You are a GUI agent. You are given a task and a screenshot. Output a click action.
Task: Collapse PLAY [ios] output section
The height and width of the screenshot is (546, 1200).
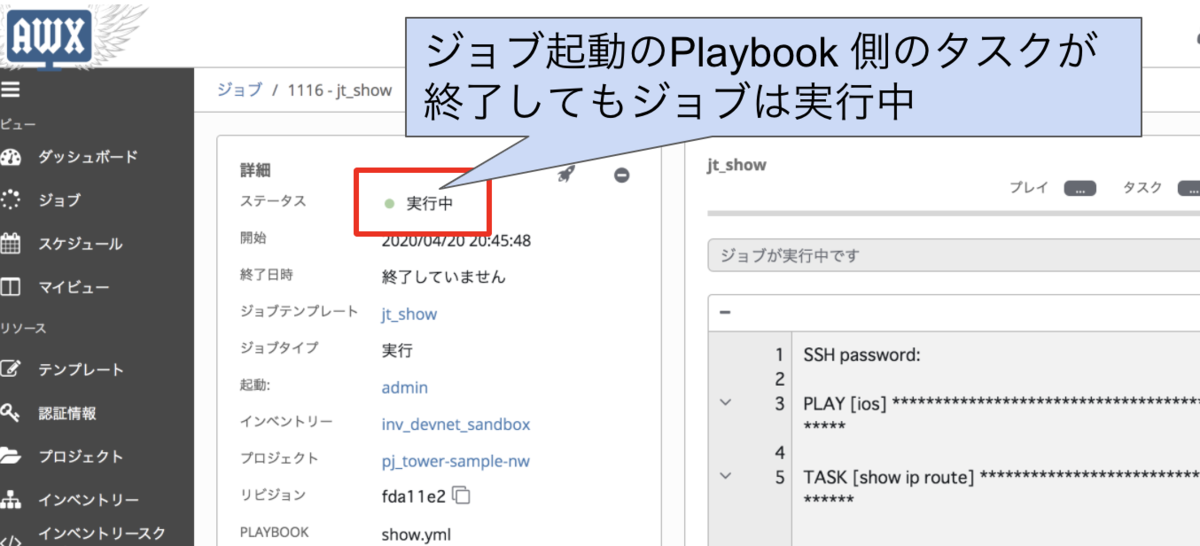[725, 402]
